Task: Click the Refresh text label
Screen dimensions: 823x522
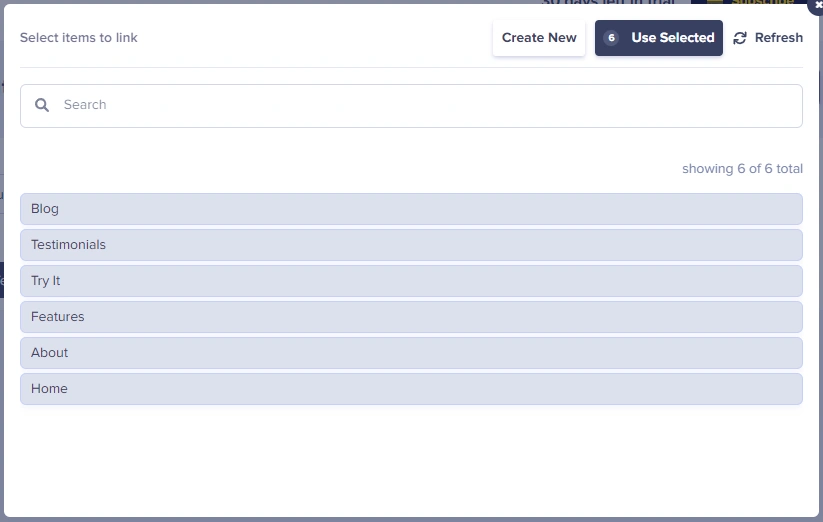Action: [x=778, y=38]
